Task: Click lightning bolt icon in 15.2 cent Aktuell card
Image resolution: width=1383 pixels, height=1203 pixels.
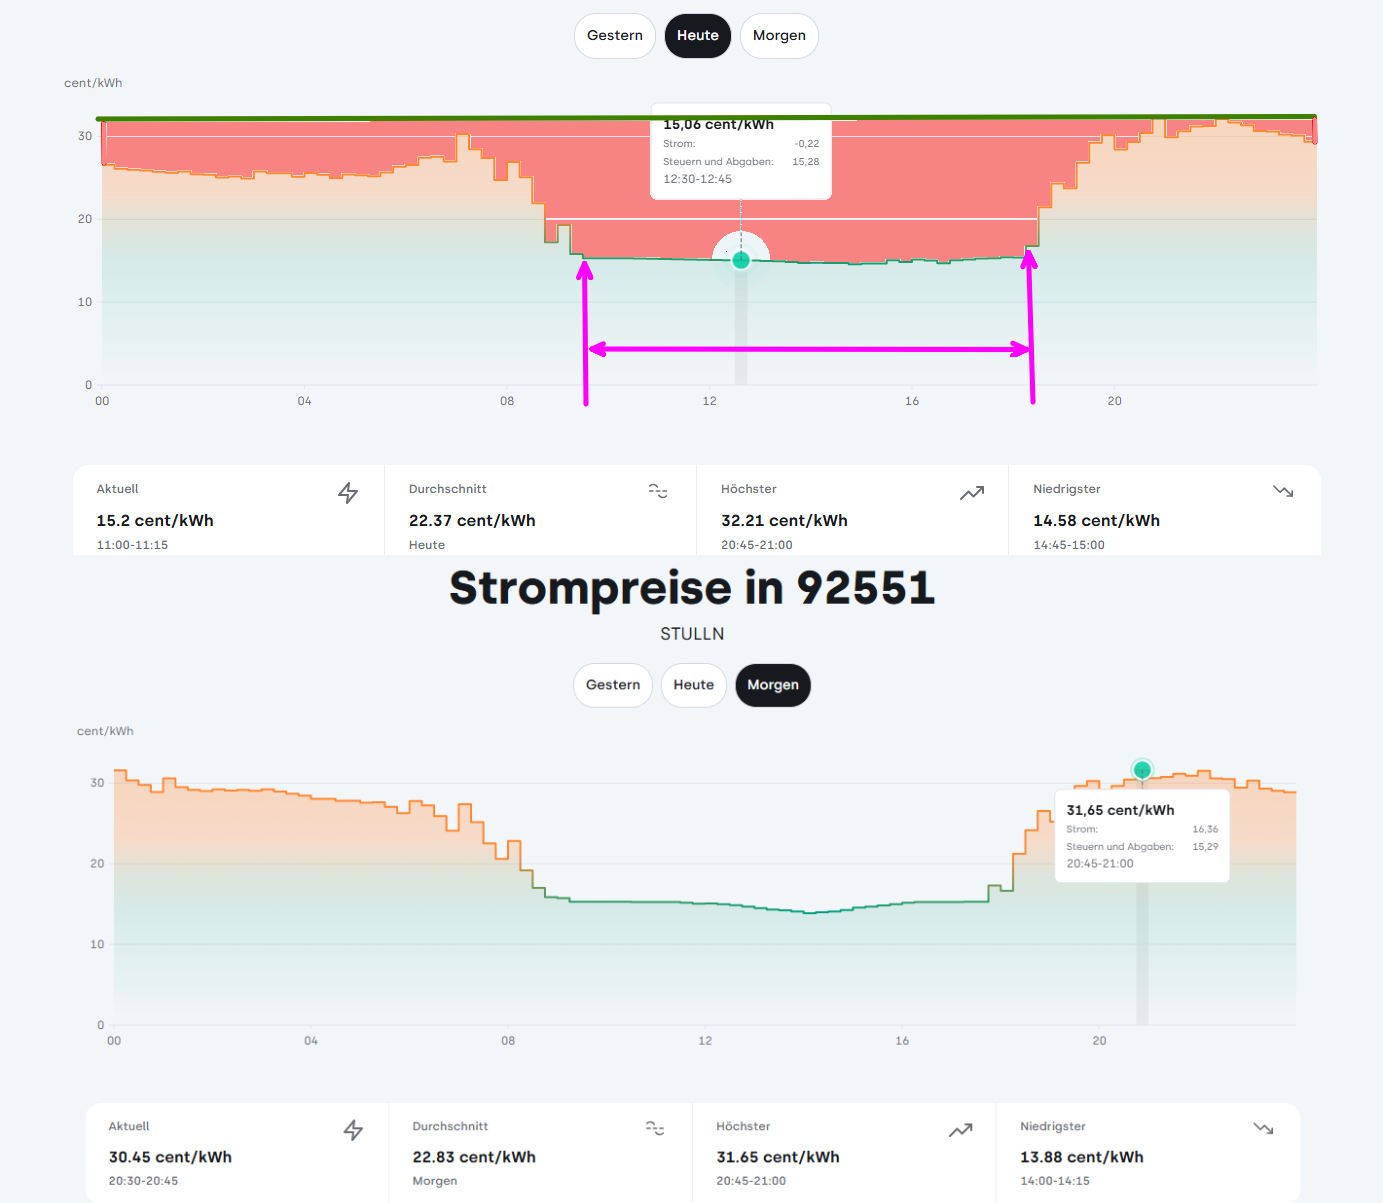Action: (348, 492)
